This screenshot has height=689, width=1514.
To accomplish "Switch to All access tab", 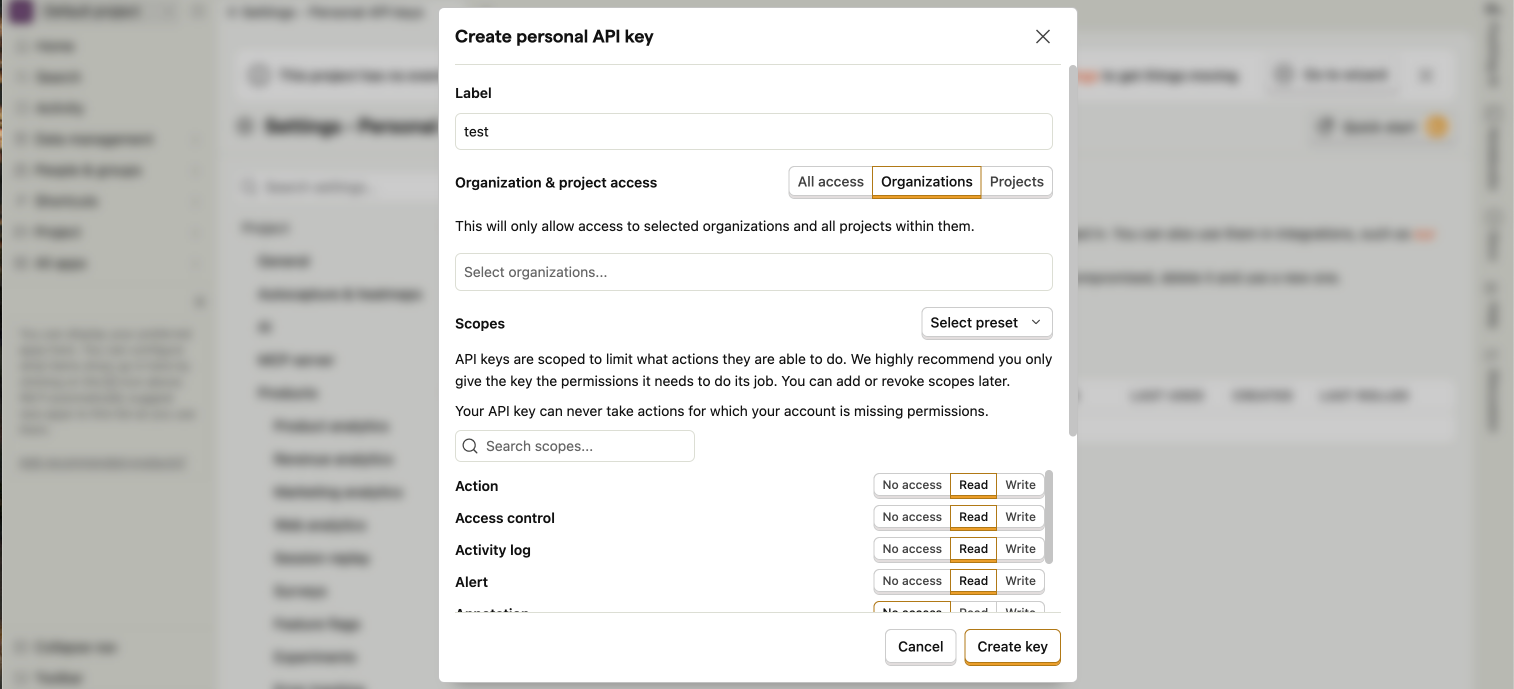I will 830,182.
